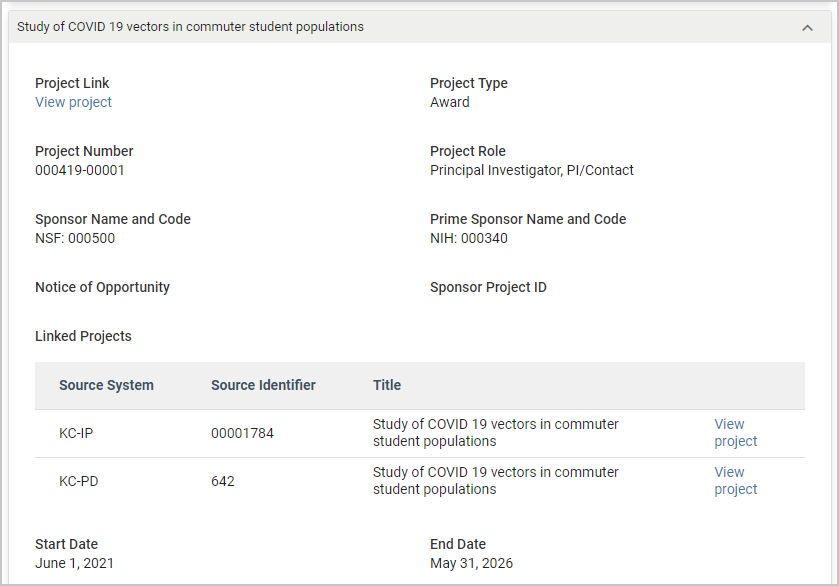The height and width of the screenshot is (586, 839).
Task: Click the Title column header
Action: coord(386,385)
